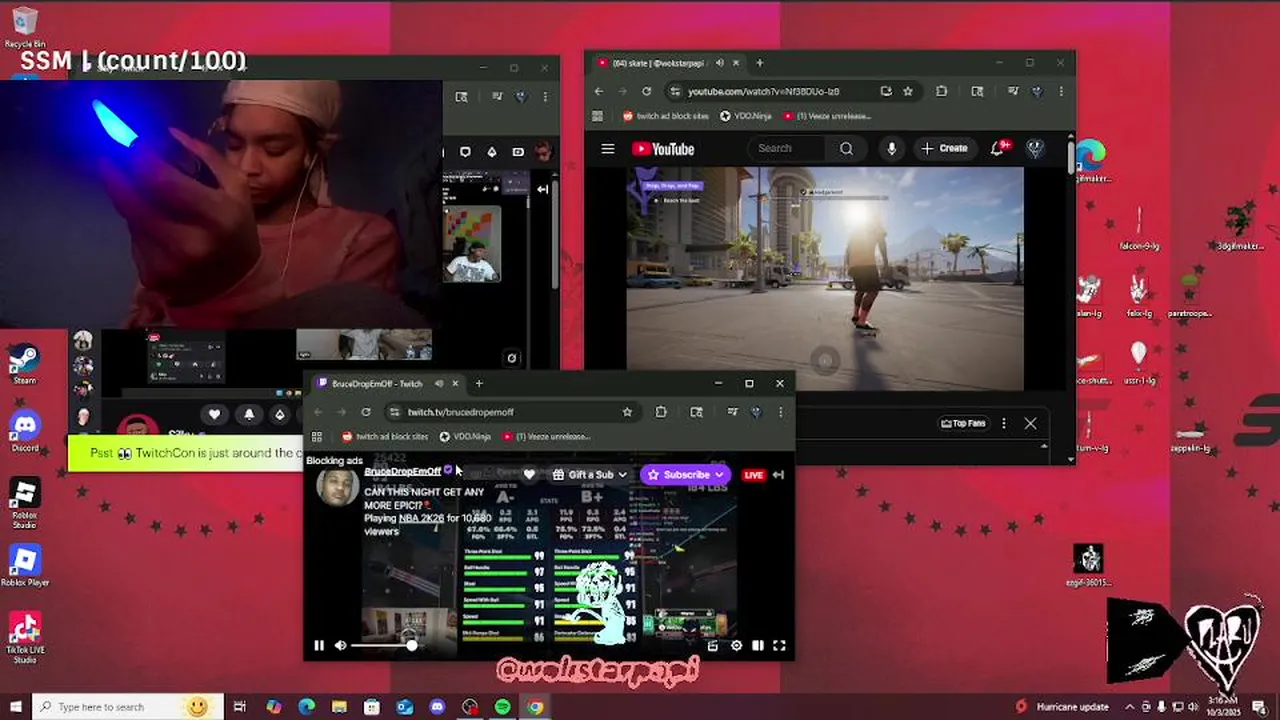Reload the Twitch page
Viewport: 1280px width, 720px height.
coord(366,412)
